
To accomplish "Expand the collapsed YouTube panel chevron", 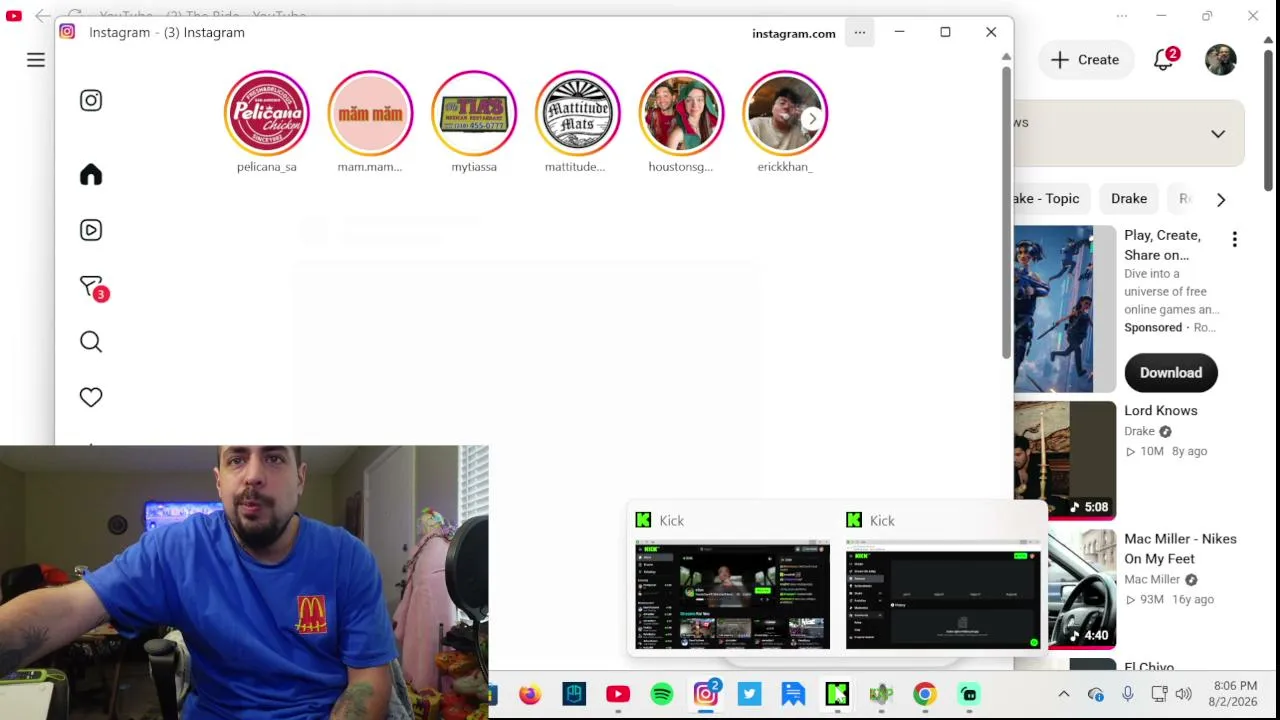I will click(x=1218, y=134).
